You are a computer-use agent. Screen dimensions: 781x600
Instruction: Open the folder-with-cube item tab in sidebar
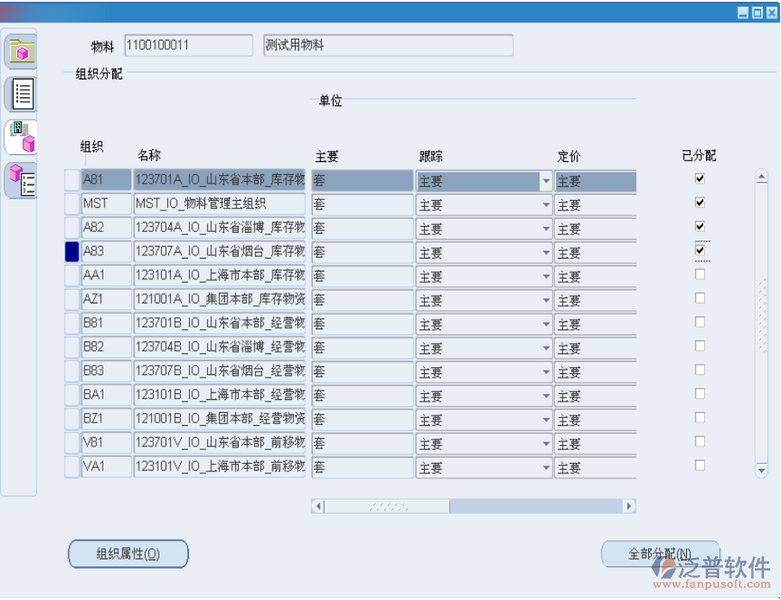[21, 51]
